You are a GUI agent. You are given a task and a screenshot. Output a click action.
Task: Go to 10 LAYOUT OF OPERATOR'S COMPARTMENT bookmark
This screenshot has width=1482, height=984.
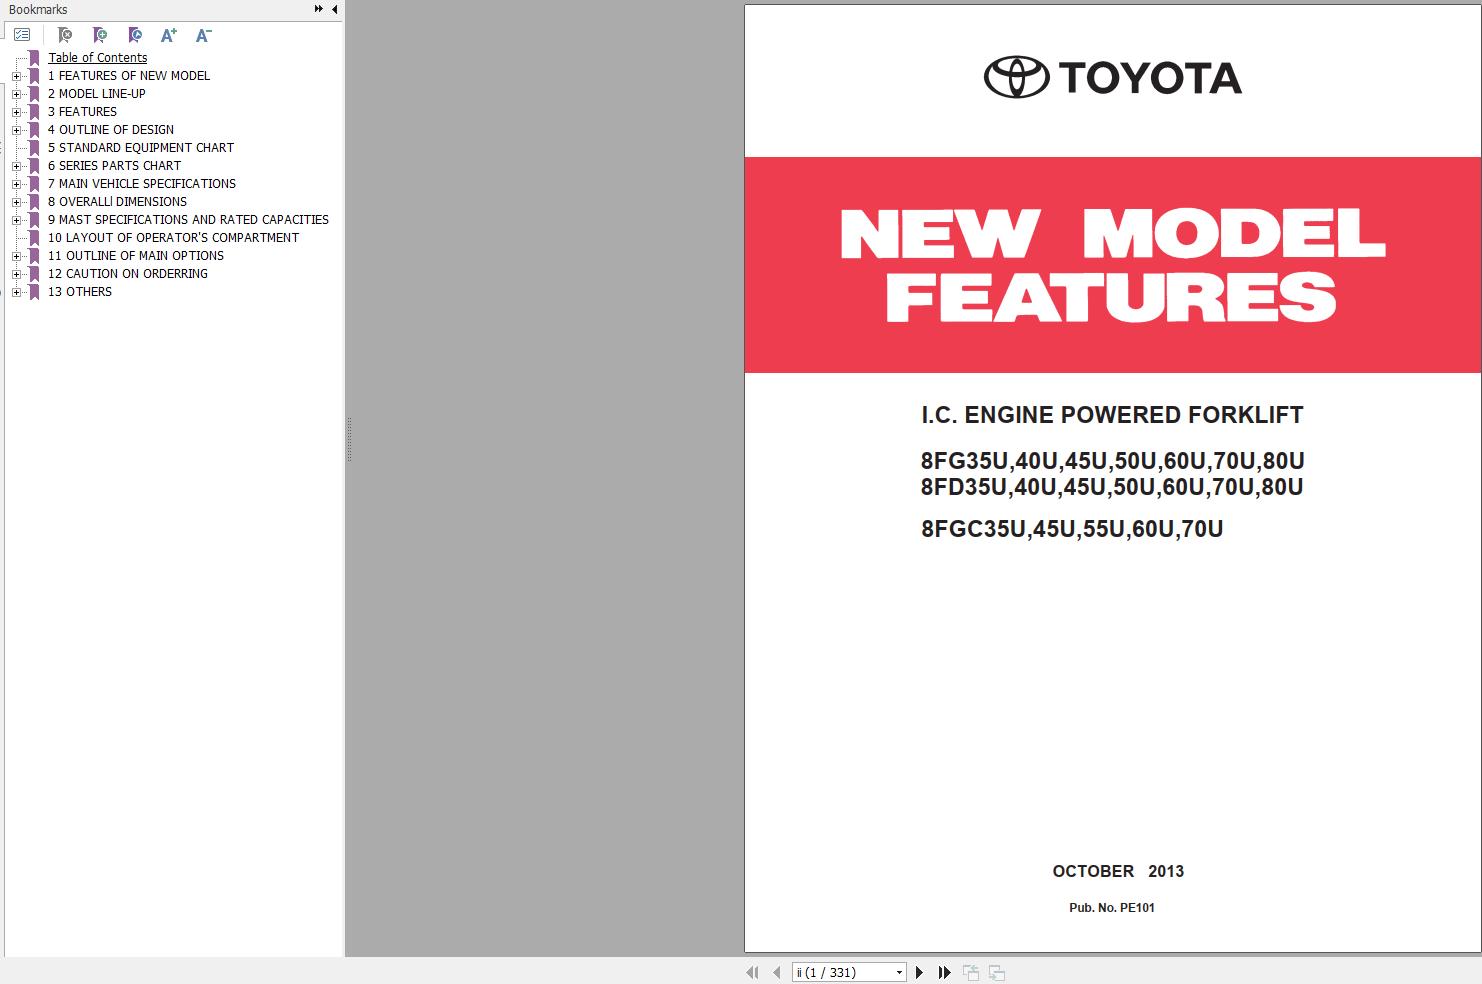tap(173, 238)
